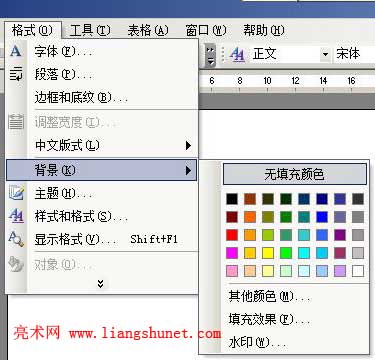Open the 工具 (Tools) menu
Viewport: 375px width, 360px height.
point(90,31)
